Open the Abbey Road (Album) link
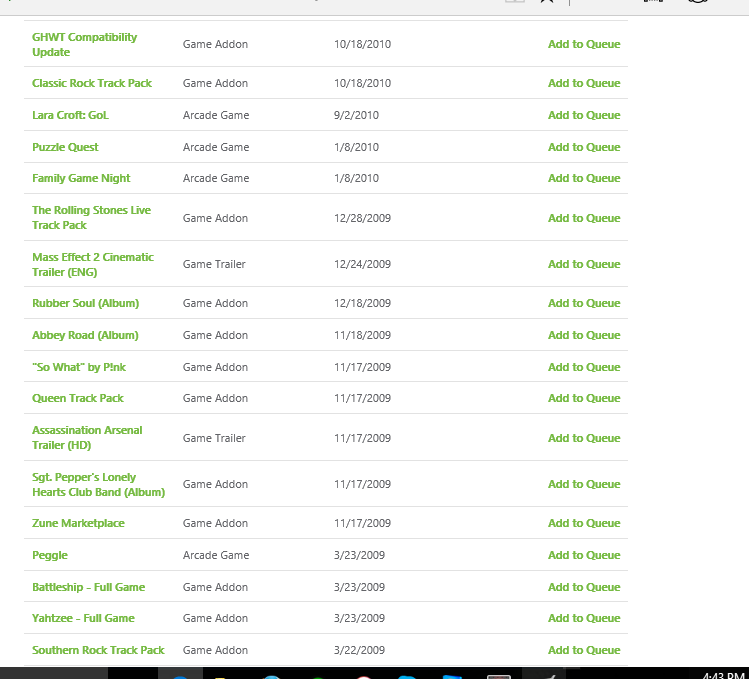749x679 pixels. [x=85, y=335]
